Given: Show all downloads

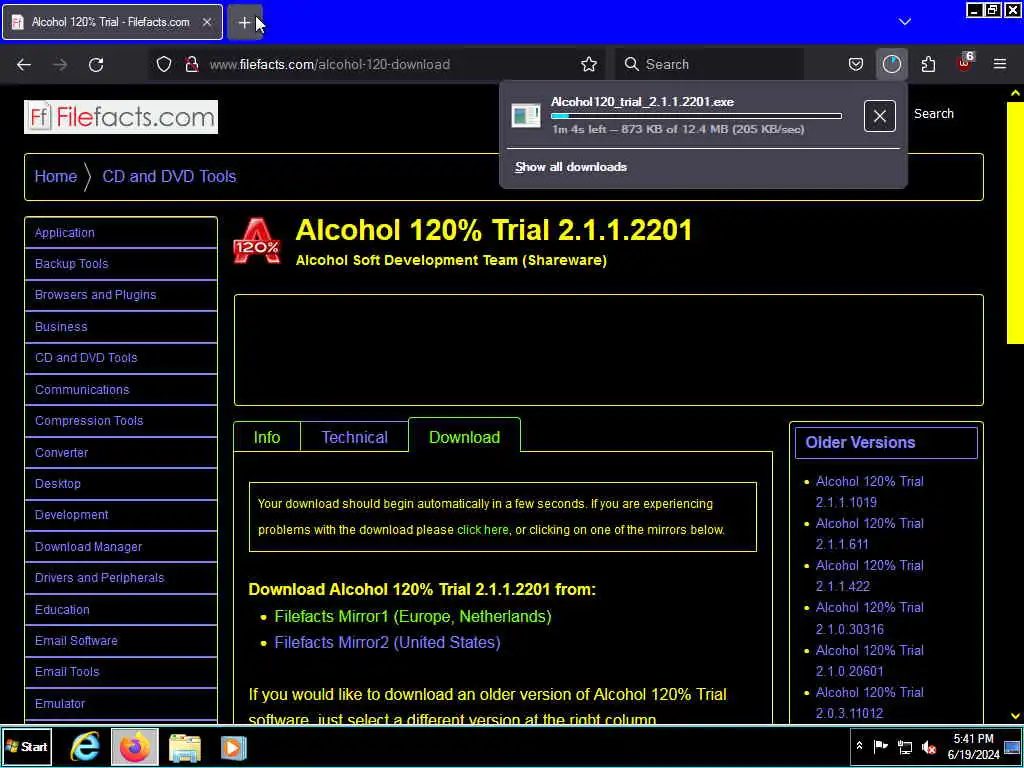Looking at the screenshot, I should (570, 167).
